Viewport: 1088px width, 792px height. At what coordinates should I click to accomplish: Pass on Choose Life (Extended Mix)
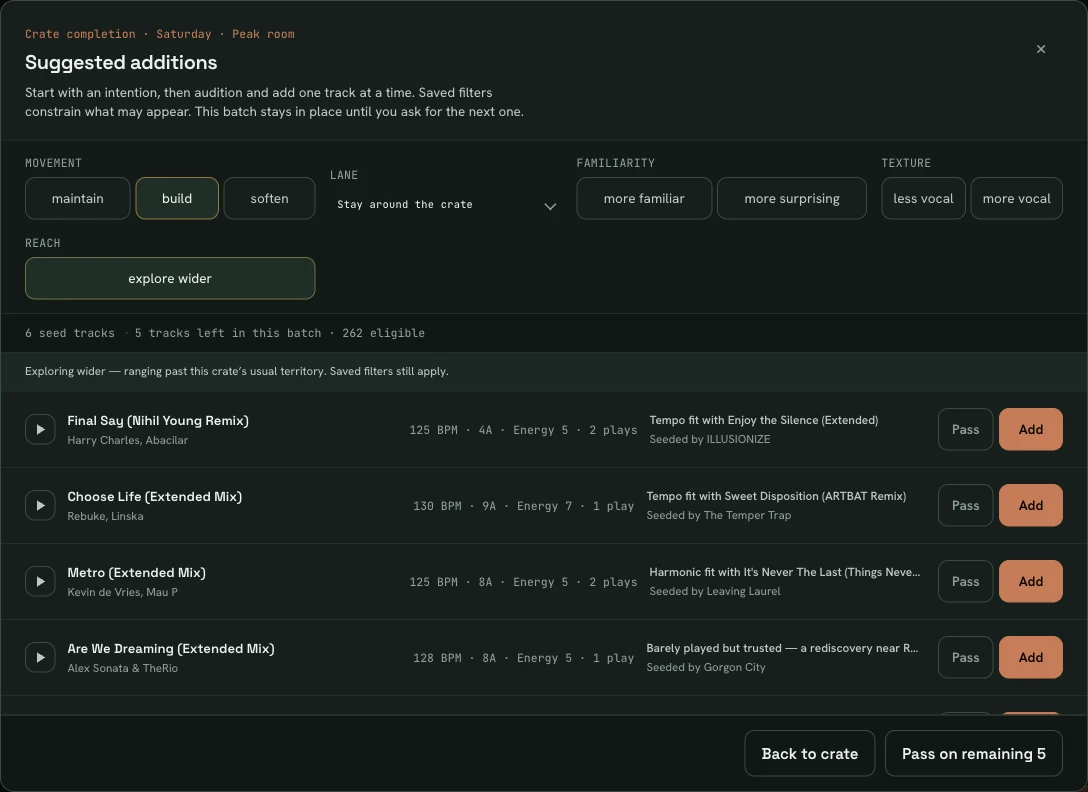click(x=965, y=505)
